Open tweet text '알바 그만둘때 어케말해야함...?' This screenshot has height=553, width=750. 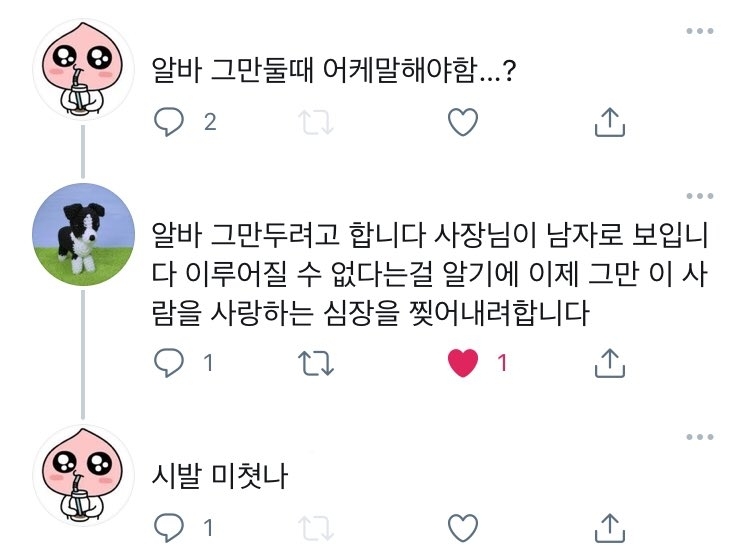coord(334,70)
